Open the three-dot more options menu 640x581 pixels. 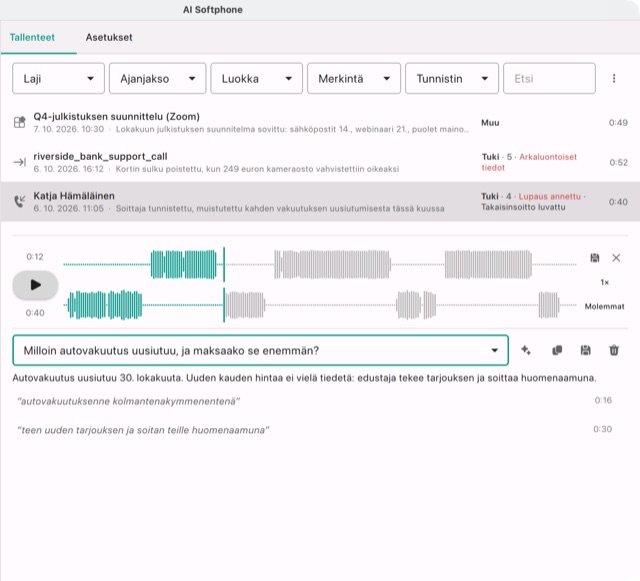[x=614, y=78]
